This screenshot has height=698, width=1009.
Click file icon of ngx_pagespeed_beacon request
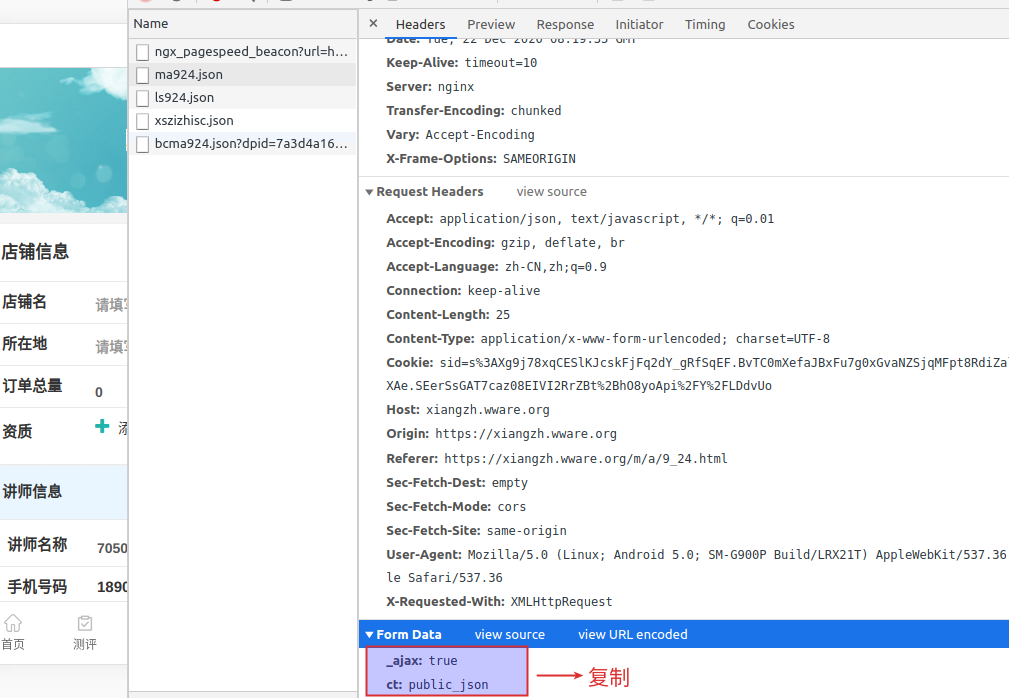tap(143, 51)
